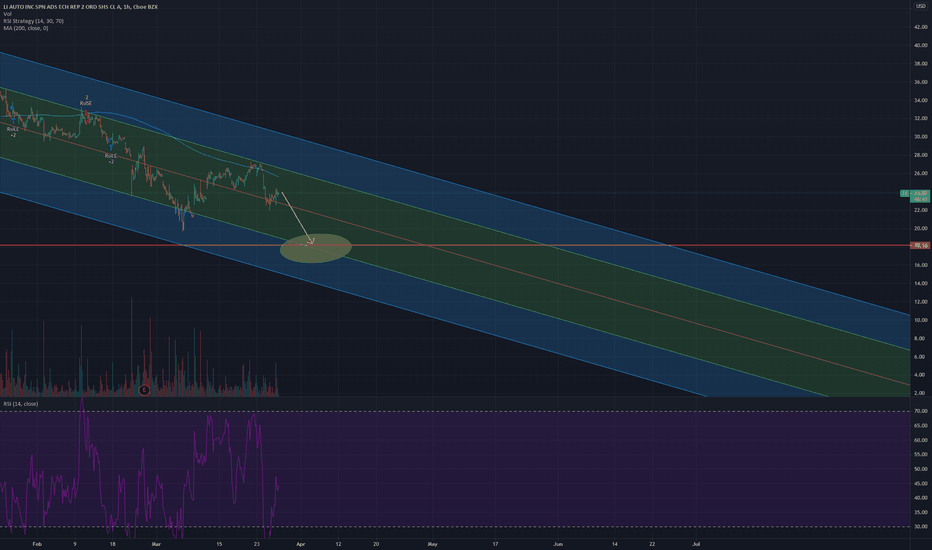This screenshot has height=550, width=932.
Task: Open the USD currency selector
Action: [921, 6]
